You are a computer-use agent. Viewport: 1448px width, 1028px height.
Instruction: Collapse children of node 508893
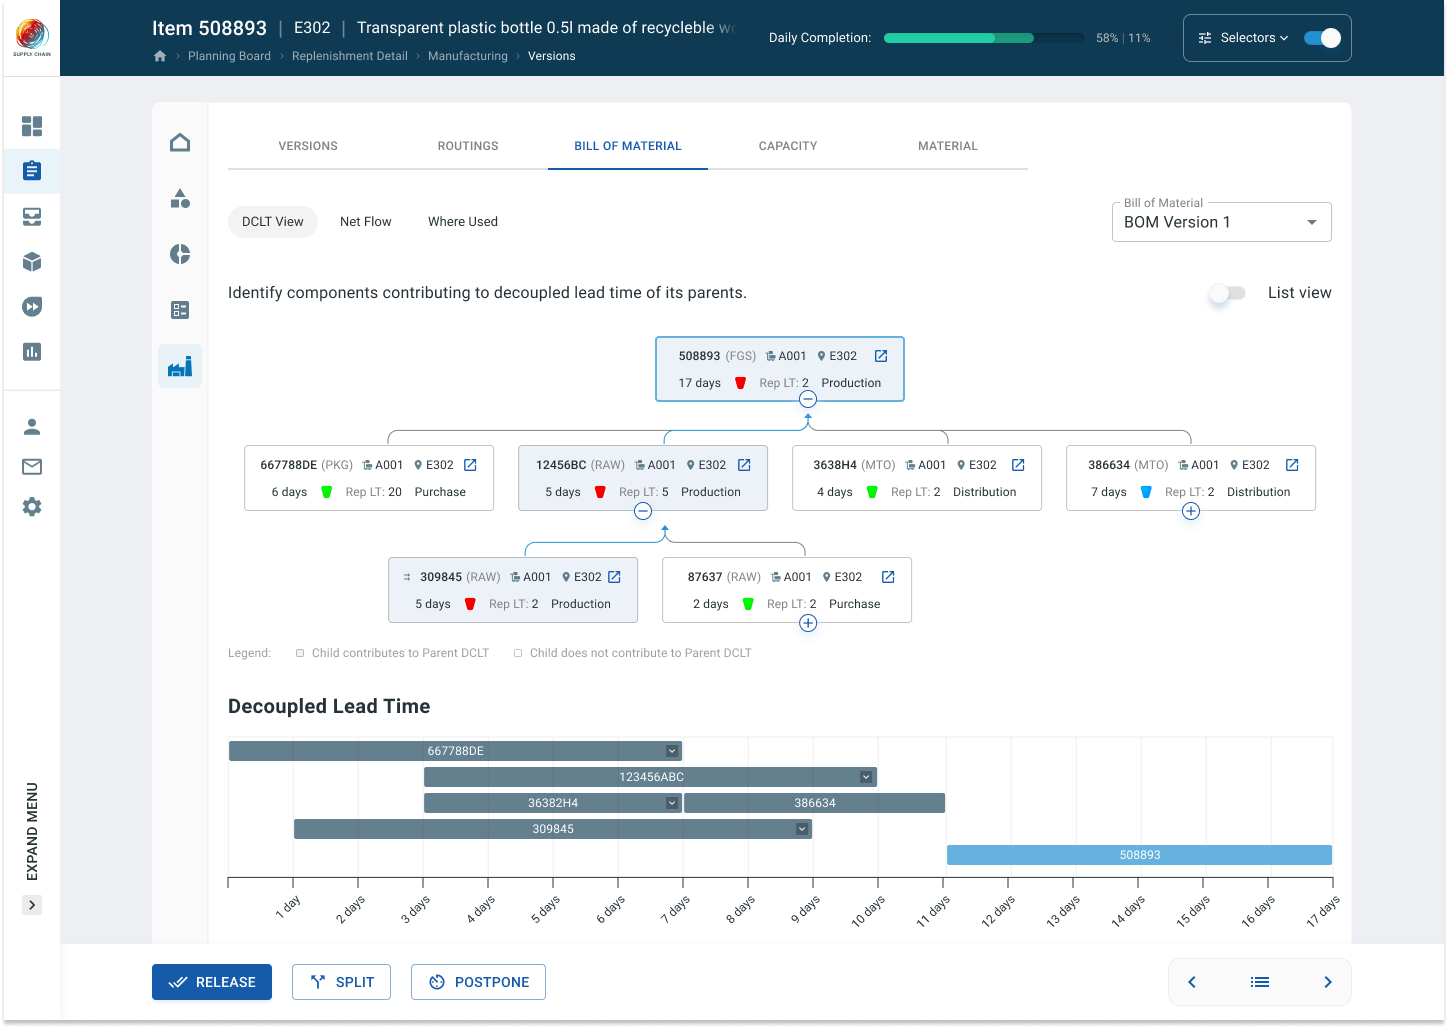[x=808, y=399]
